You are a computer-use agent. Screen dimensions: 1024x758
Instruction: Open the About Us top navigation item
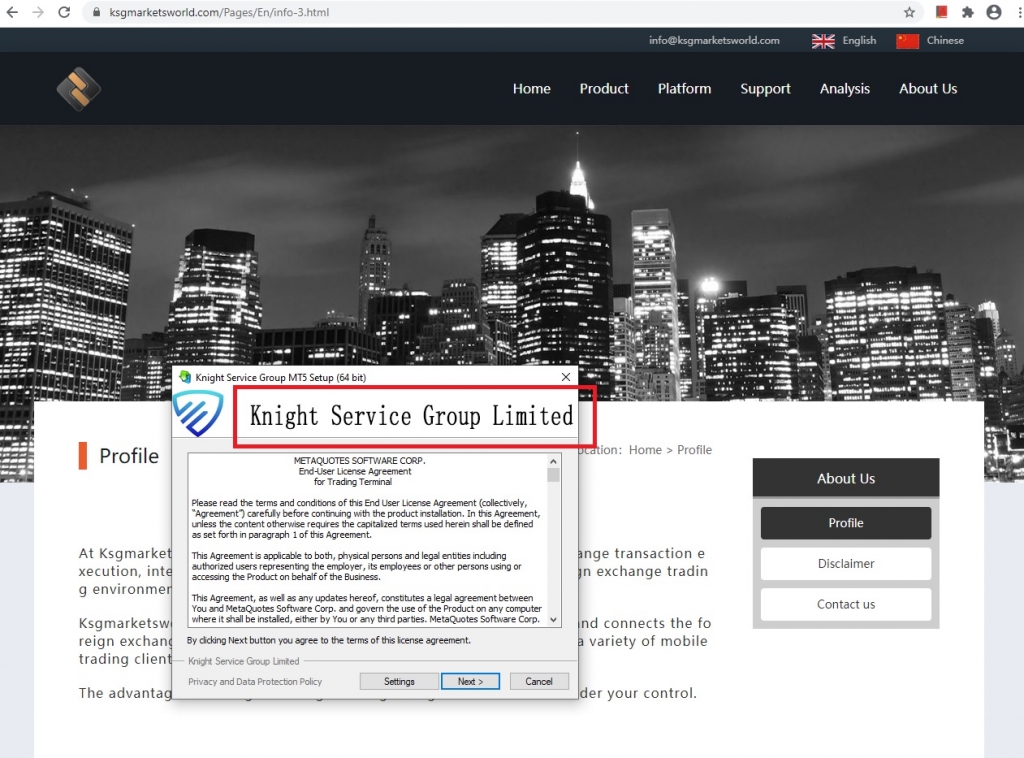tap(928, 89)
